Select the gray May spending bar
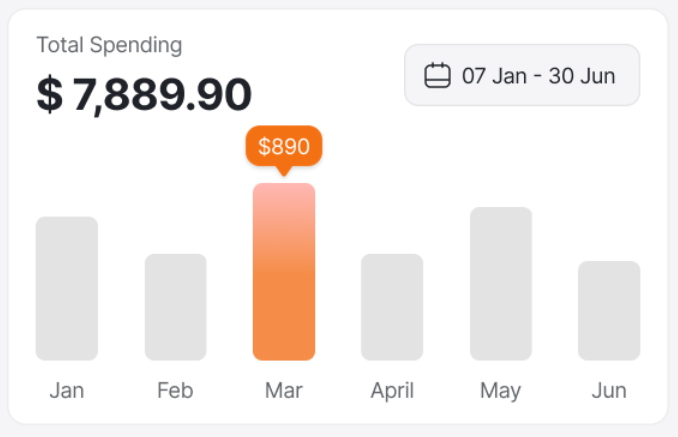678x437 pixels. pyautogui.click(x=501, y=283)
